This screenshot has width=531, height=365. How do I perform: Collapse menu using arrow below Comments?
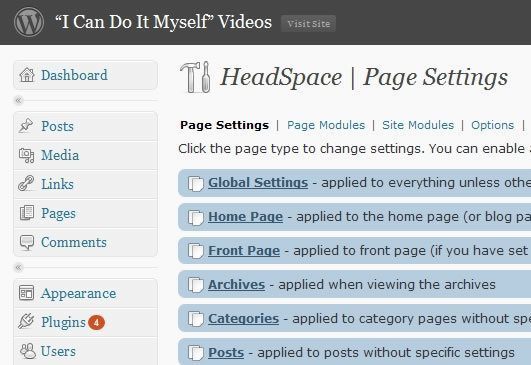[x=19, y=268]
